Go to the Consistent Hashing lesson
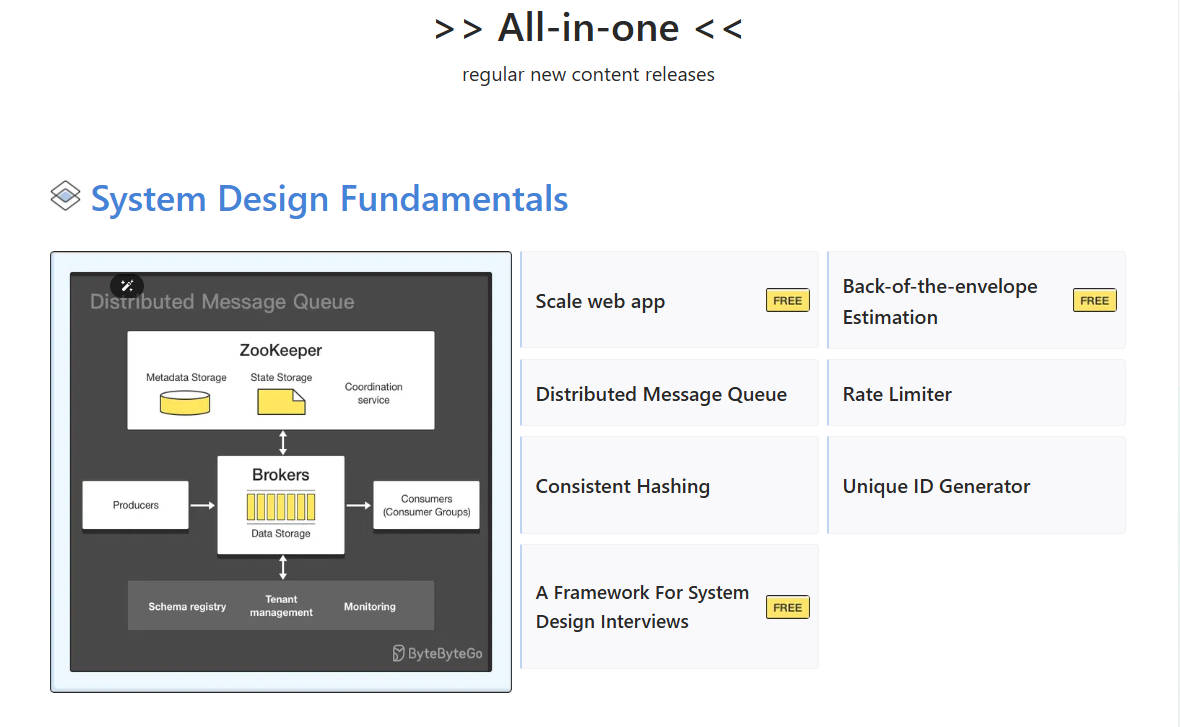 pyautogui.click(x=622, y=486)
